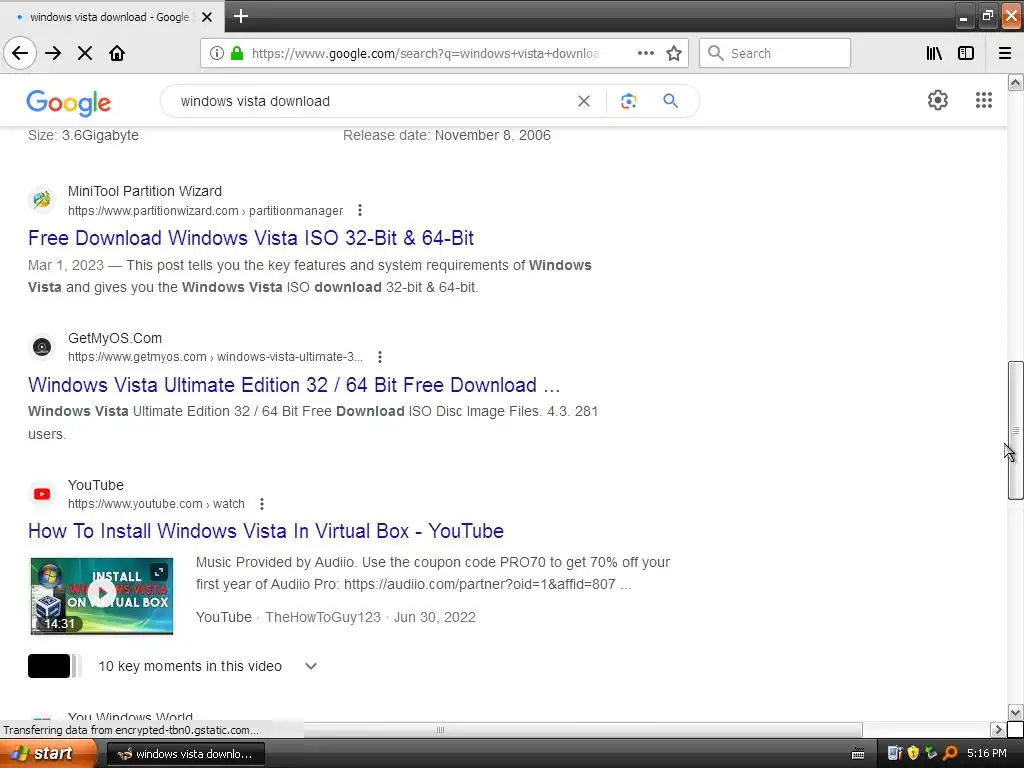1024x768 pixels.
Task: Open options for the GetMyOS.Com result
Action: tap(379, 357)
